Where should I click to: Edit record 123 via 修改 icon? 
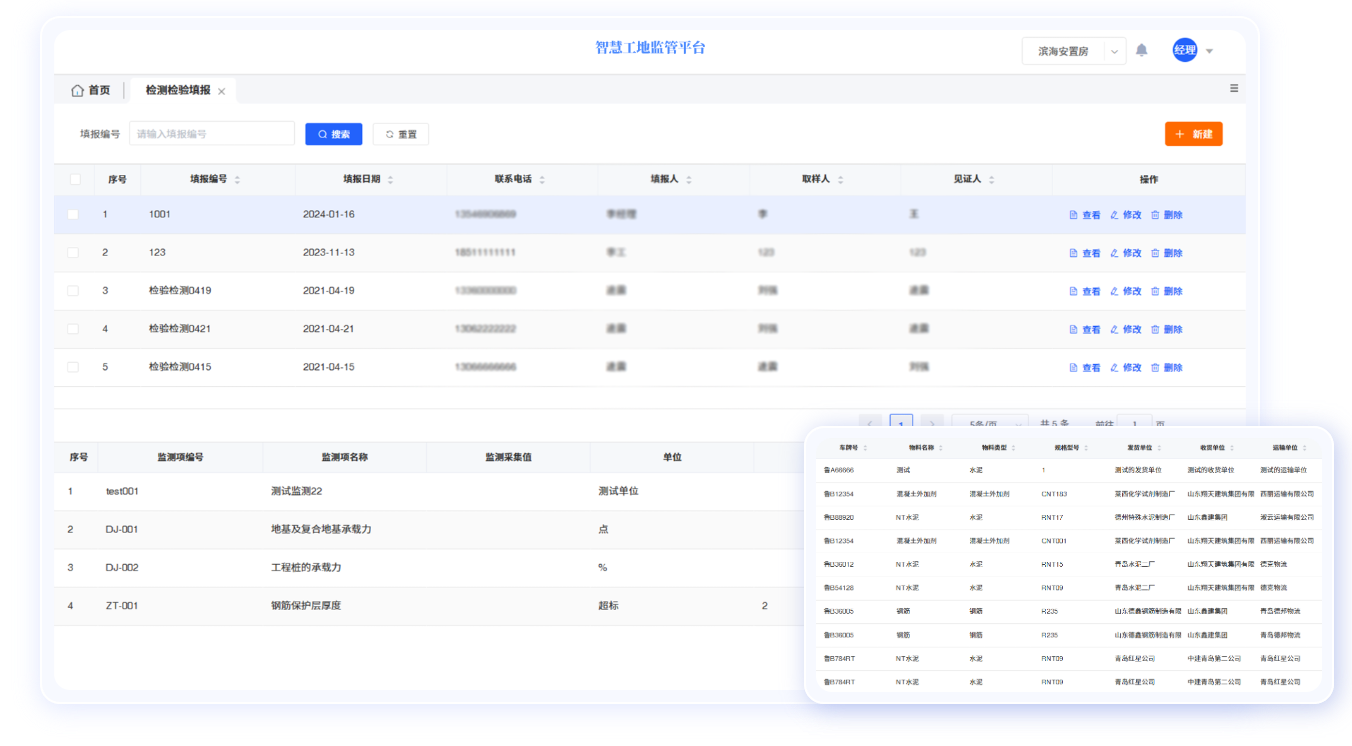(1114, 253)
